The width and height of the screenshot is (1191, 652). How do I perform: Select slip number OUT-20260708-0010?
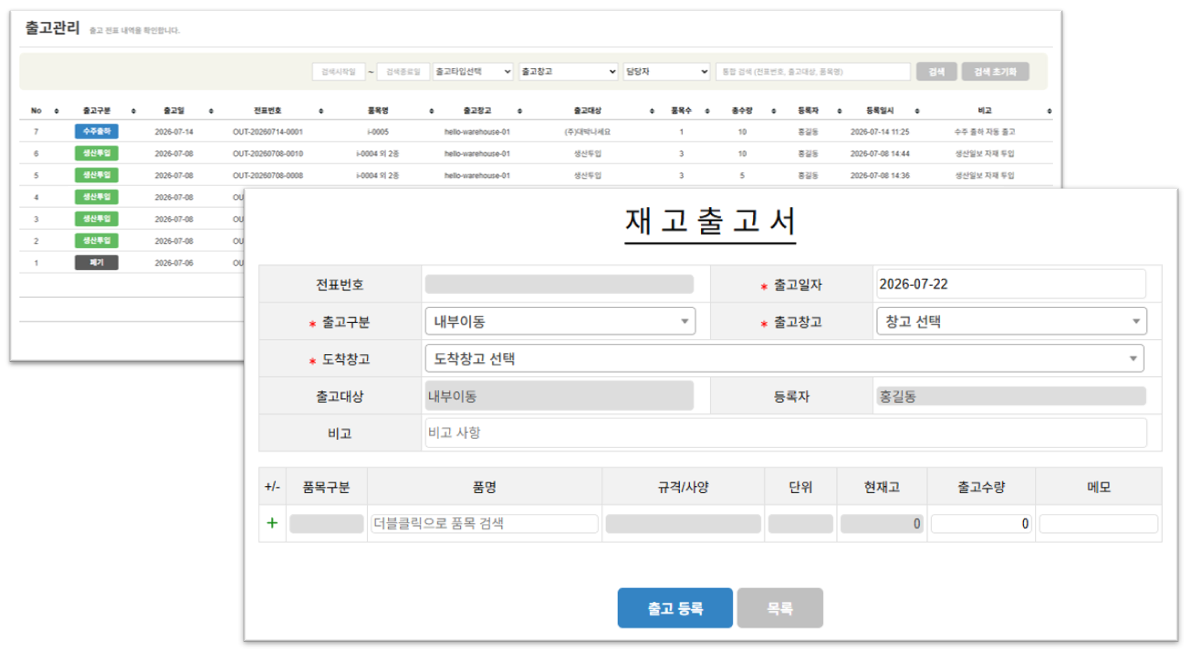267,154
